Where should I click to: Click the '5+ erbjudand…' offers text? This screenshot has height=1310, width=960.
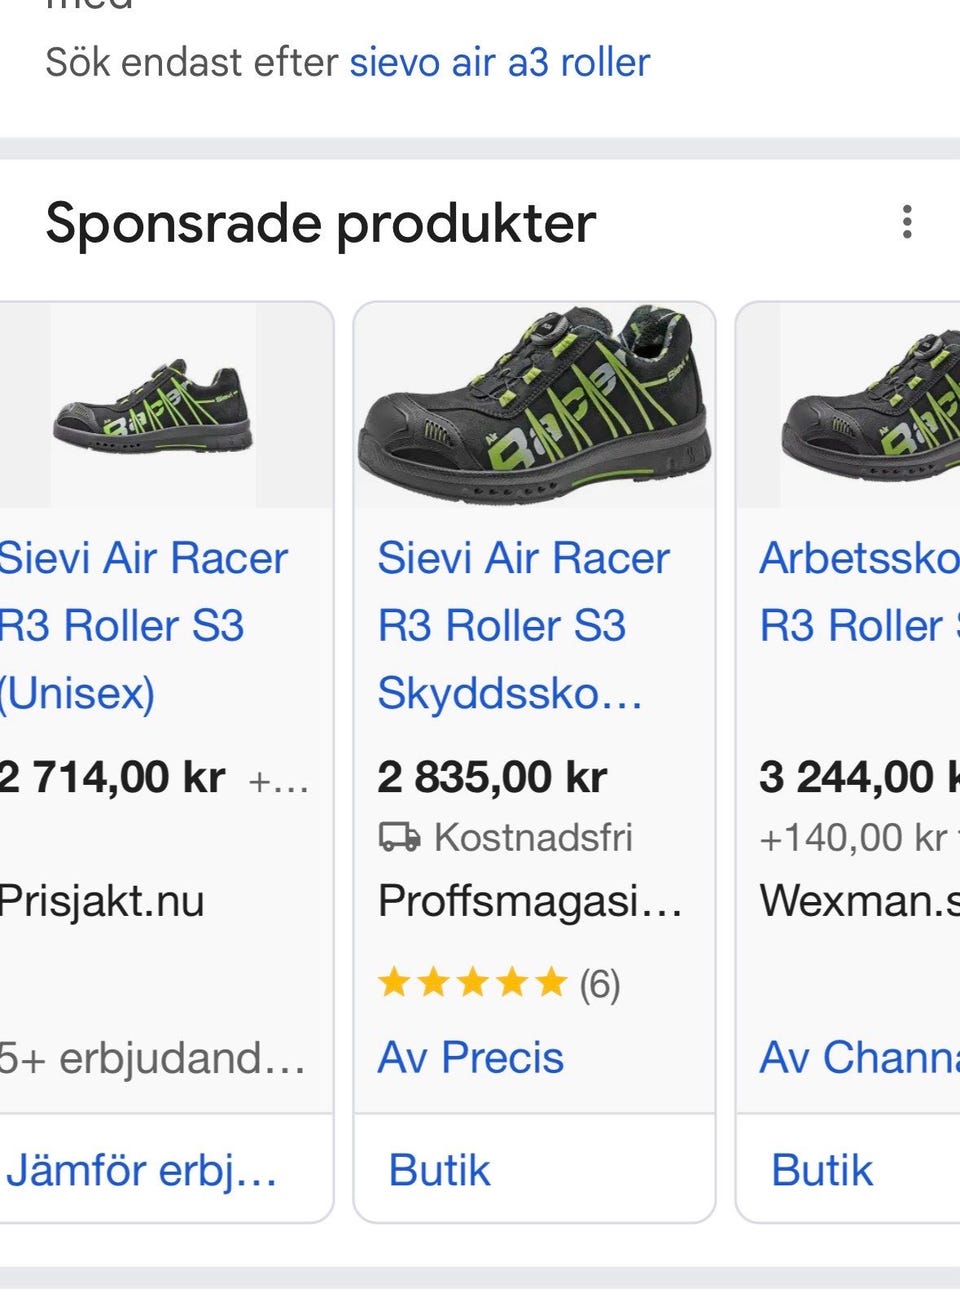coord(152,1058)
